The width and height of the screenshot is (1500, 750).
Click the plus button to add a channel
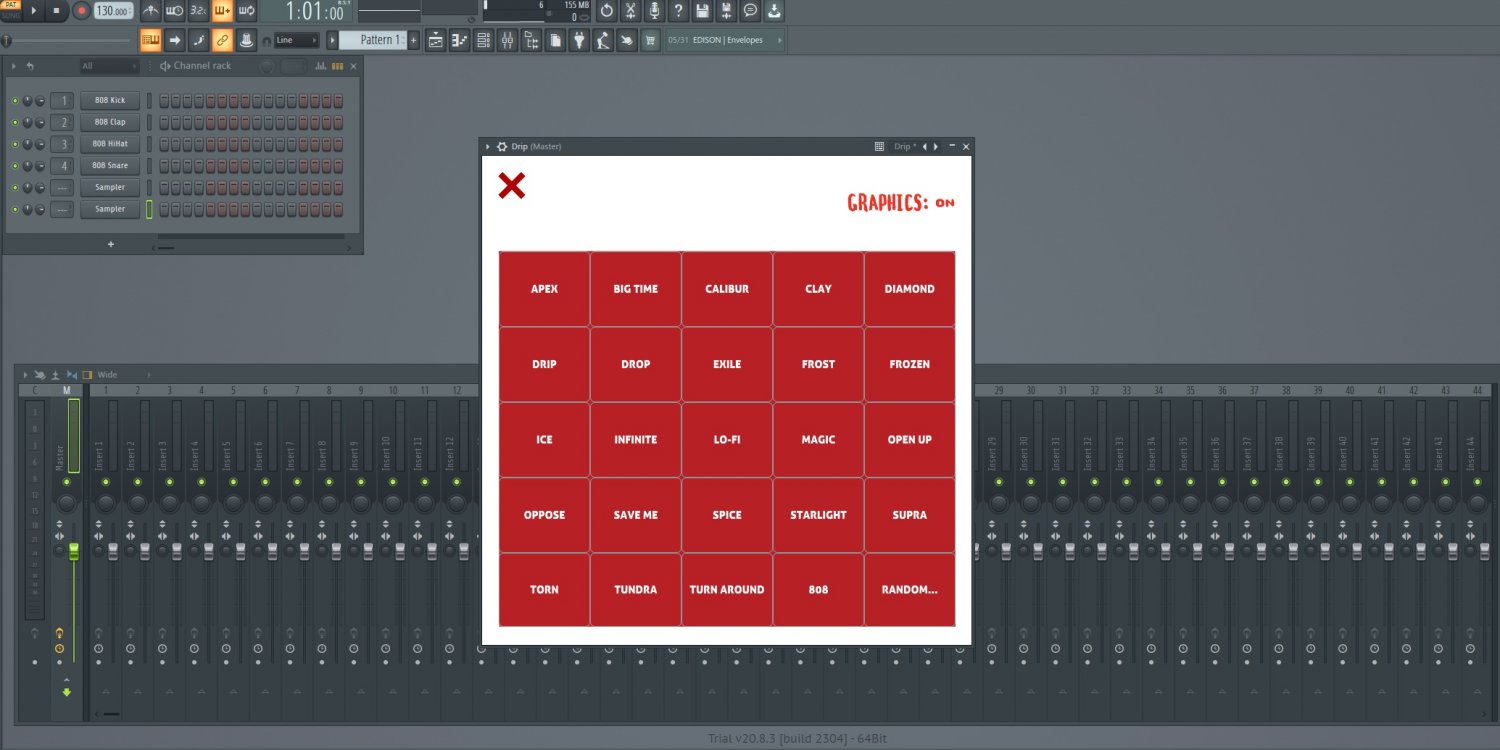(x=111, y=244)
